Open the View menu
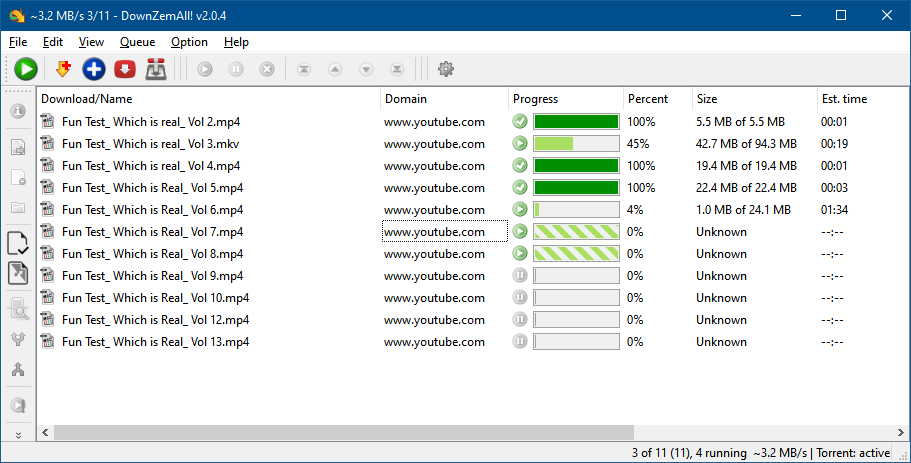 91,42
